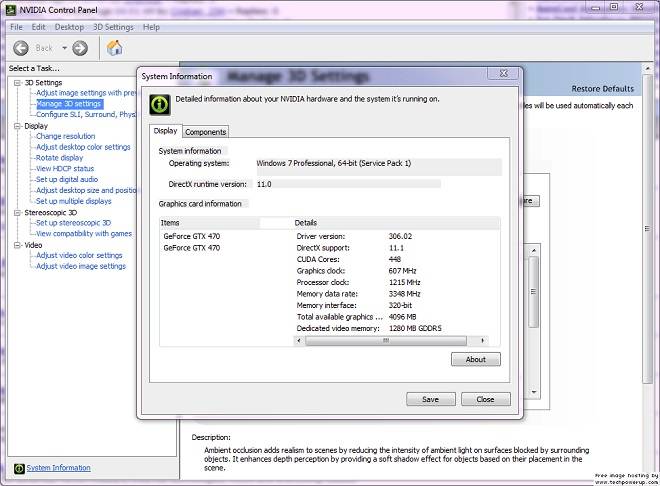This screenshot has width=660, height=486.
Task: Select the second GeForce GTX 470 item
Action: tap(192, 248)
